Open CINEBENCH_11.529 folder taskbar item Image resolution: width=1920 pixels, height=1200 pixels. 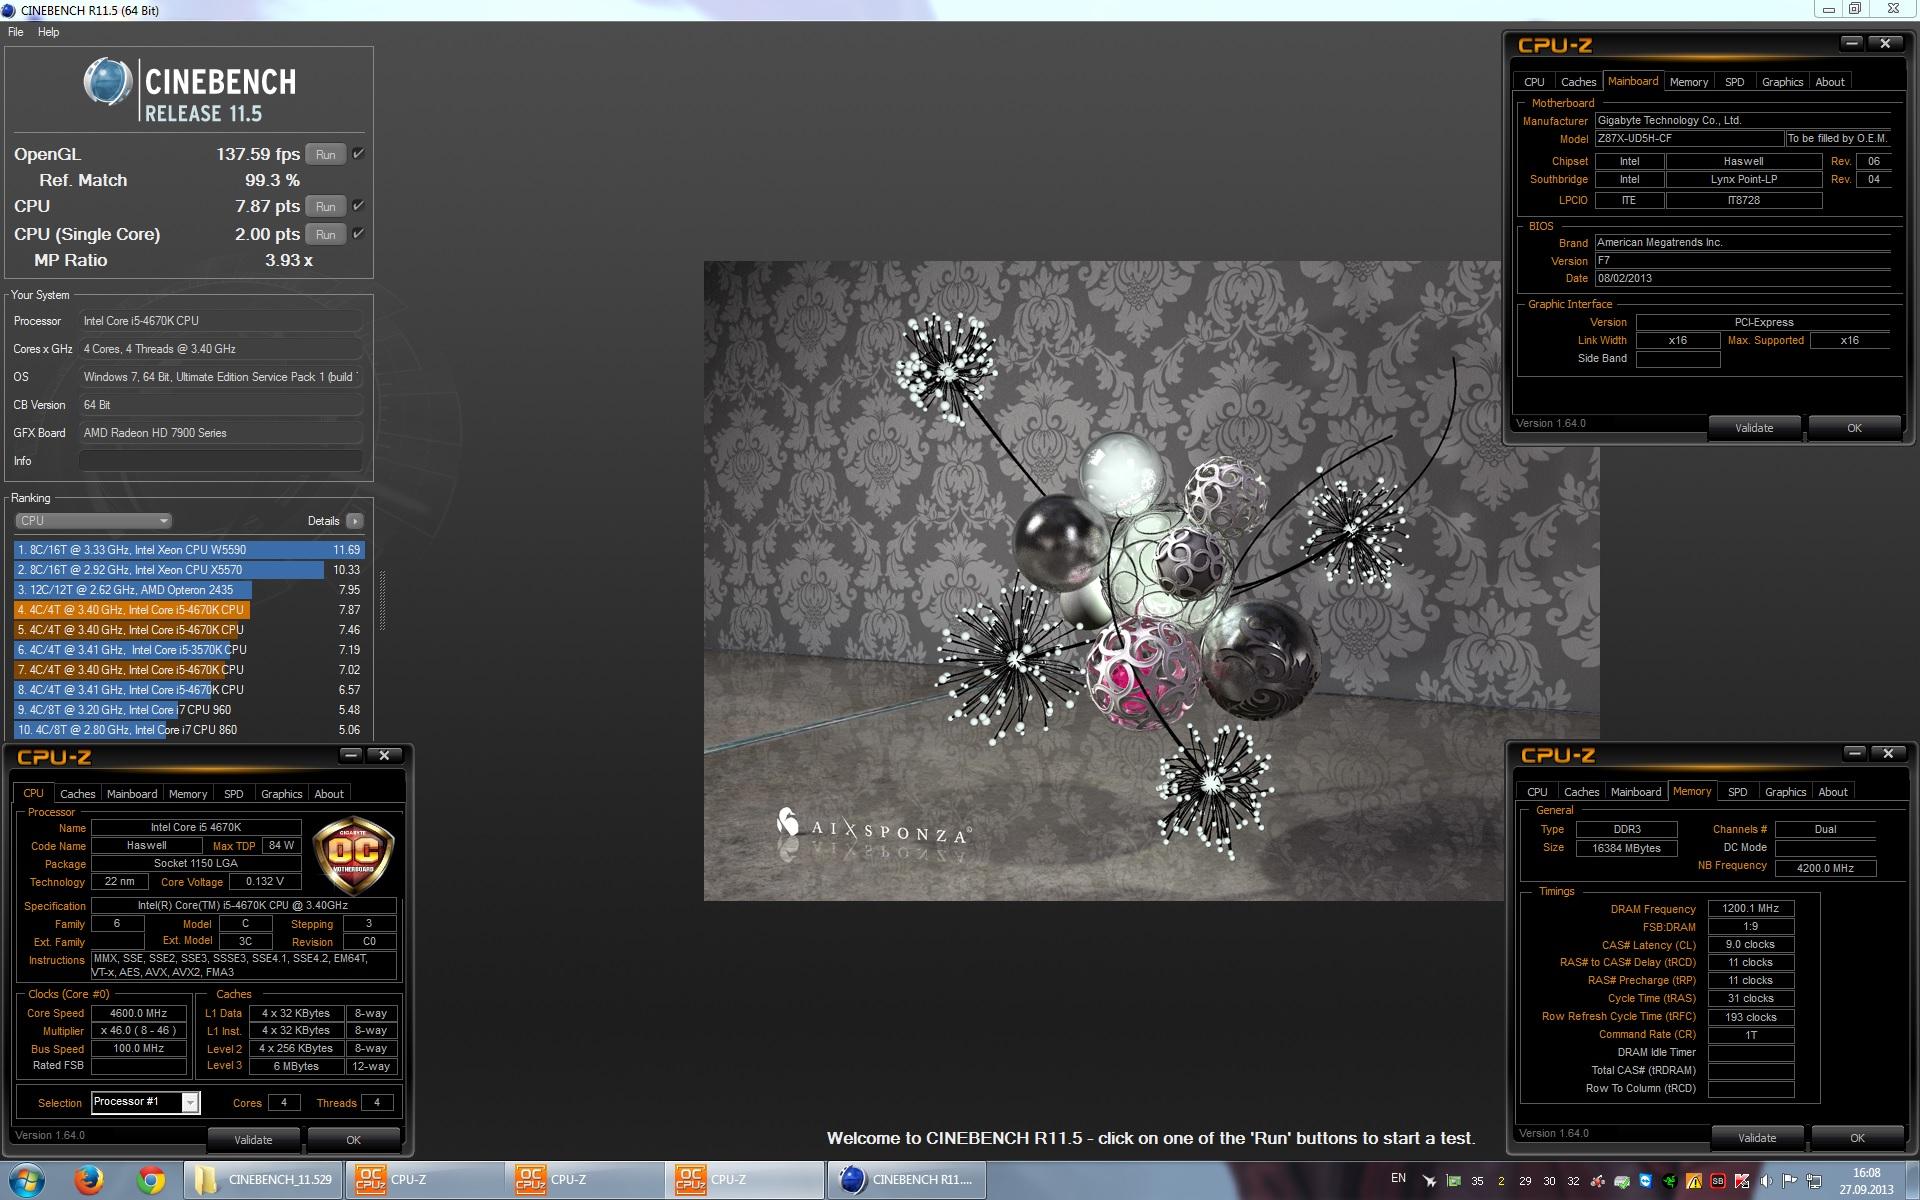(263, 1180)
